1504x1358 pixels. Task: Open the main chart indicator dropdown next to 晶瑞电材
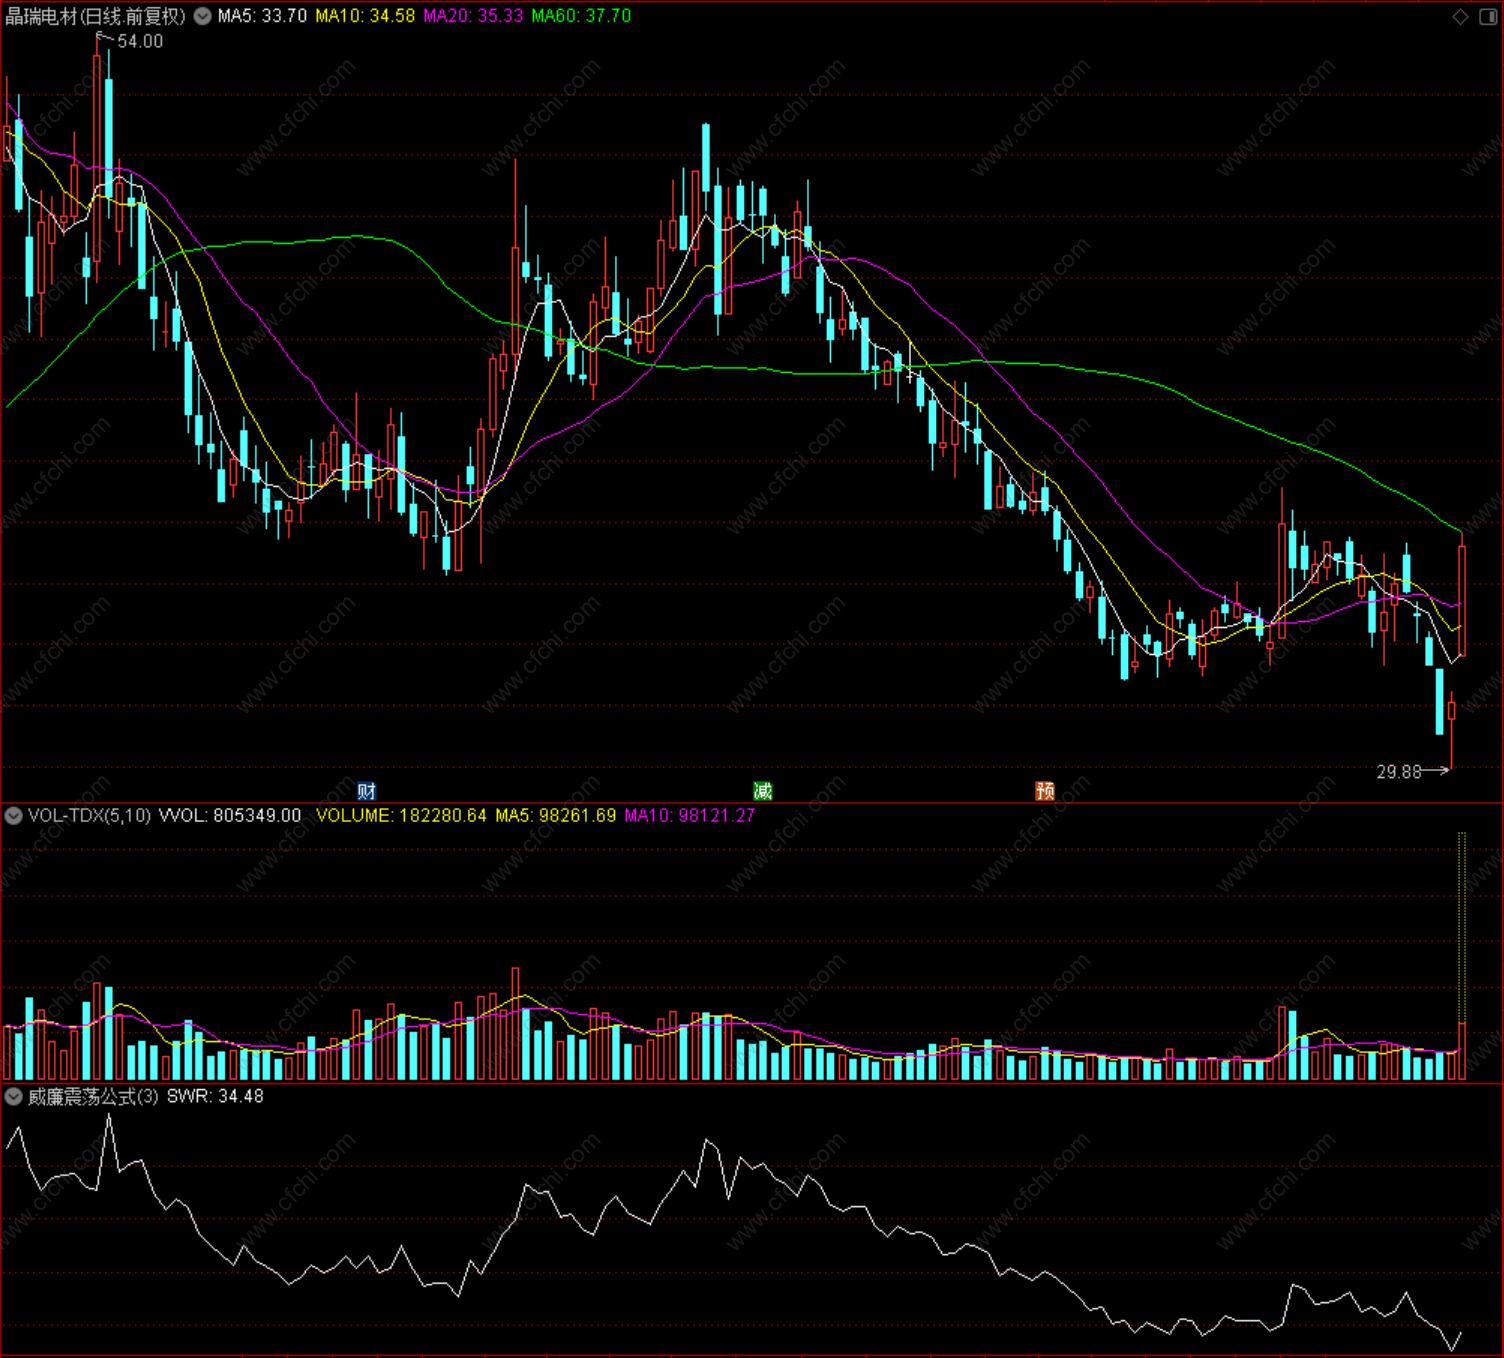202,16
